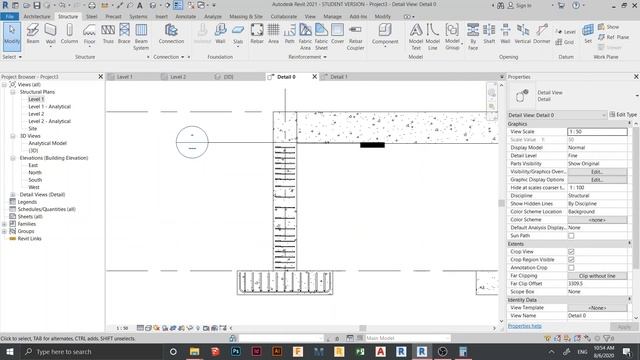Expand the Families node
Image resolution: width=640 pixels, height=360 pixels.
coord(4,224)
